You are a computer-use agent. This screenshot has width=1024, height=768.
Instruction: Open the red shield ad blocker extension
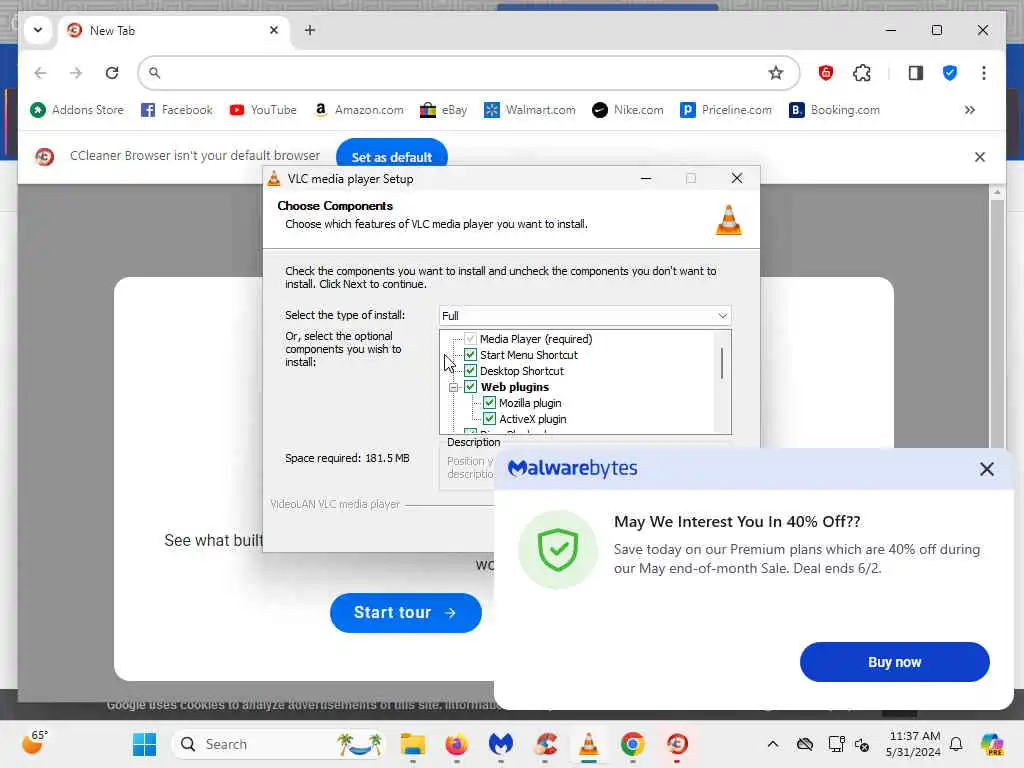[825, 72]
